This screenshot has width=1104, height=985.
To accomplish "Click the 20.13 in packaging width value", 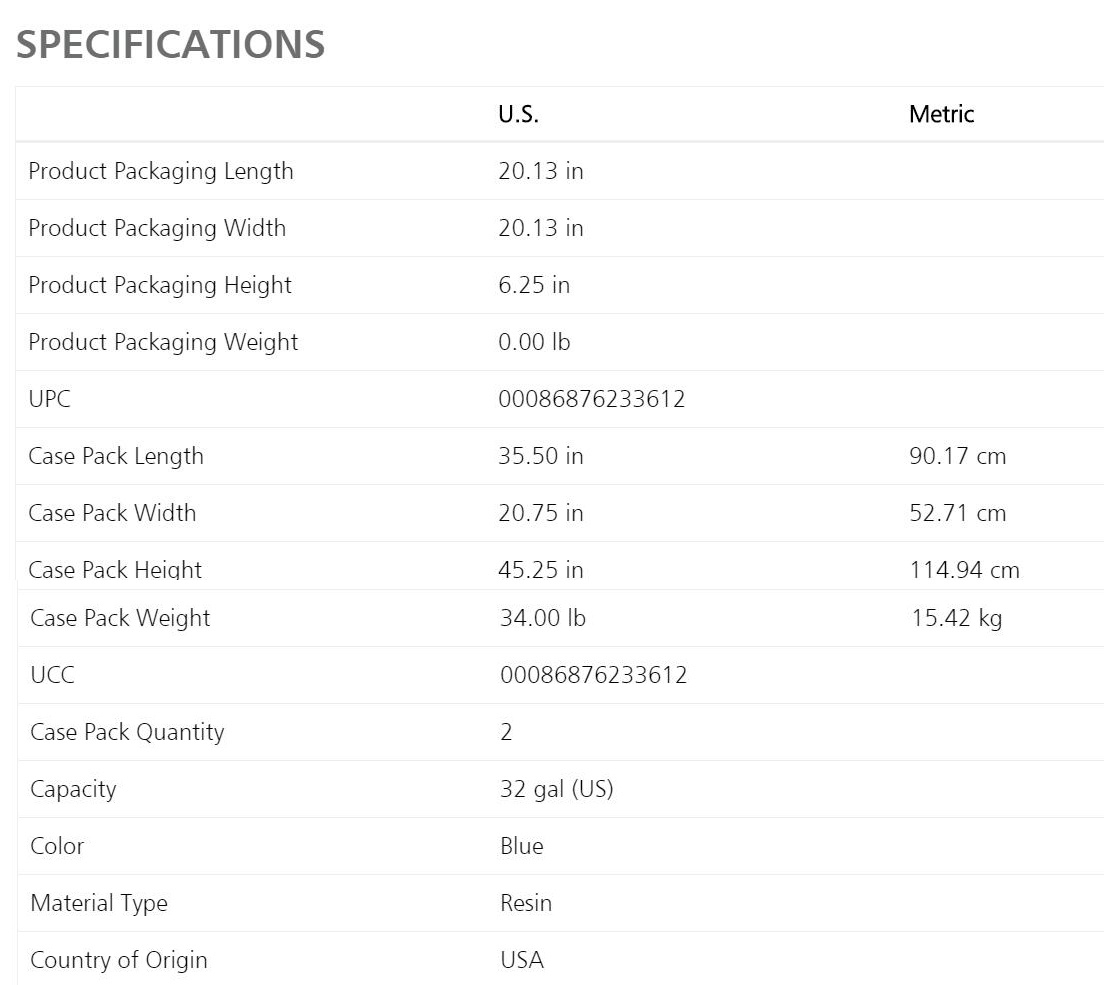I will (541, 228).
